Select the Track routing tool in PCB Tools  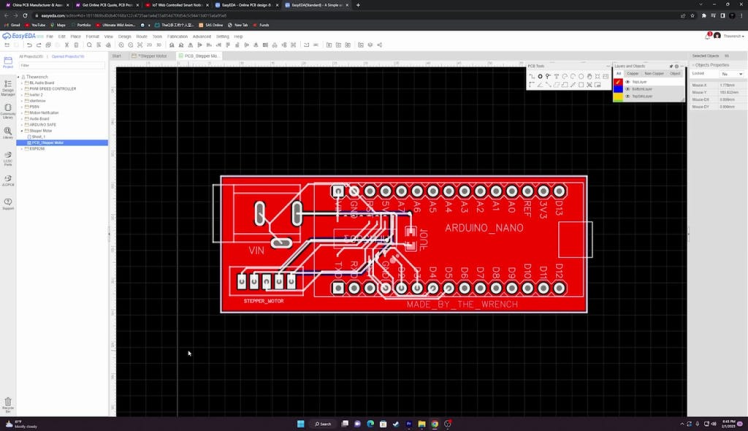pos(532,76)
